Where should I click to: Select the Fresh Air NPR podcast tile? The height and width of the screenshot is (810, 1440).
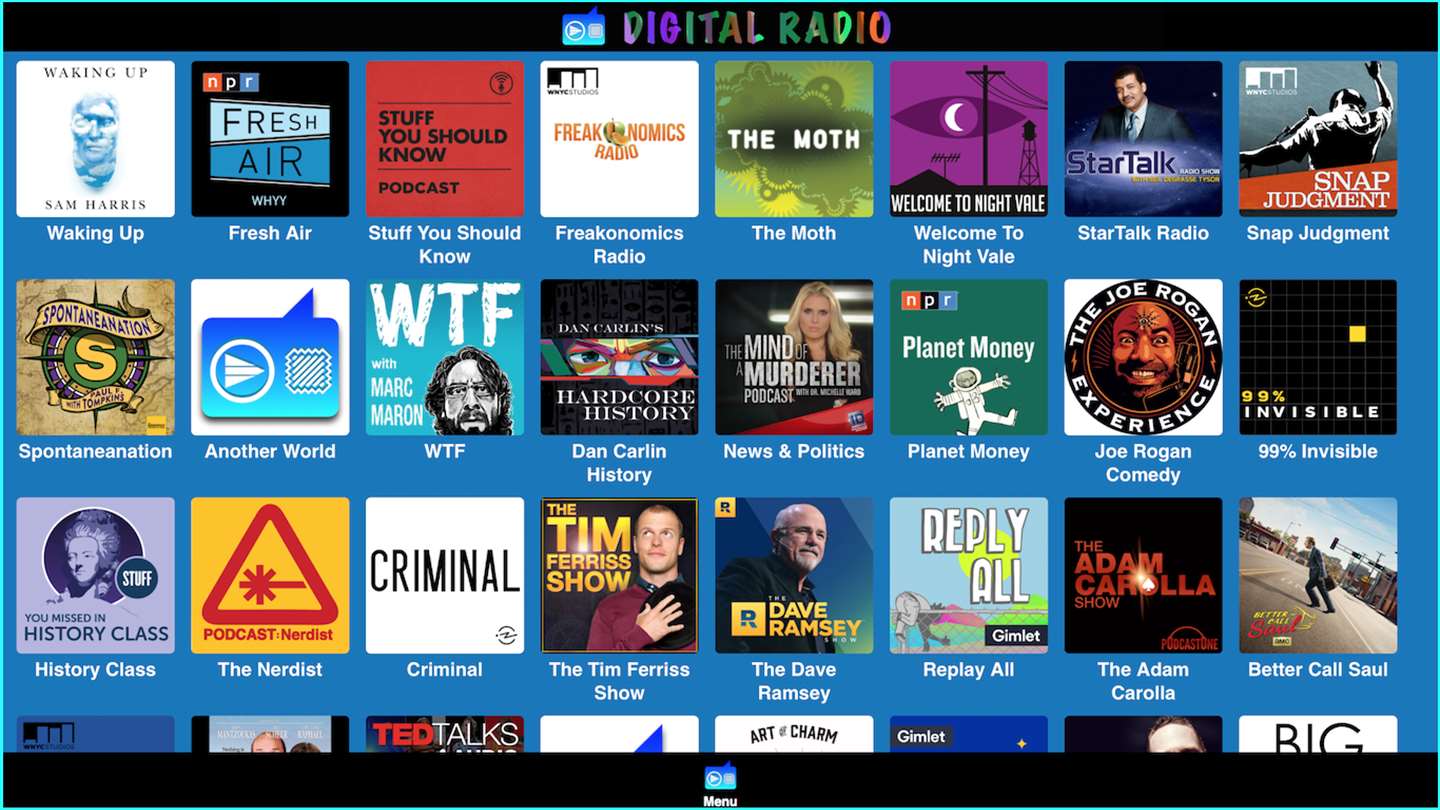270,139
